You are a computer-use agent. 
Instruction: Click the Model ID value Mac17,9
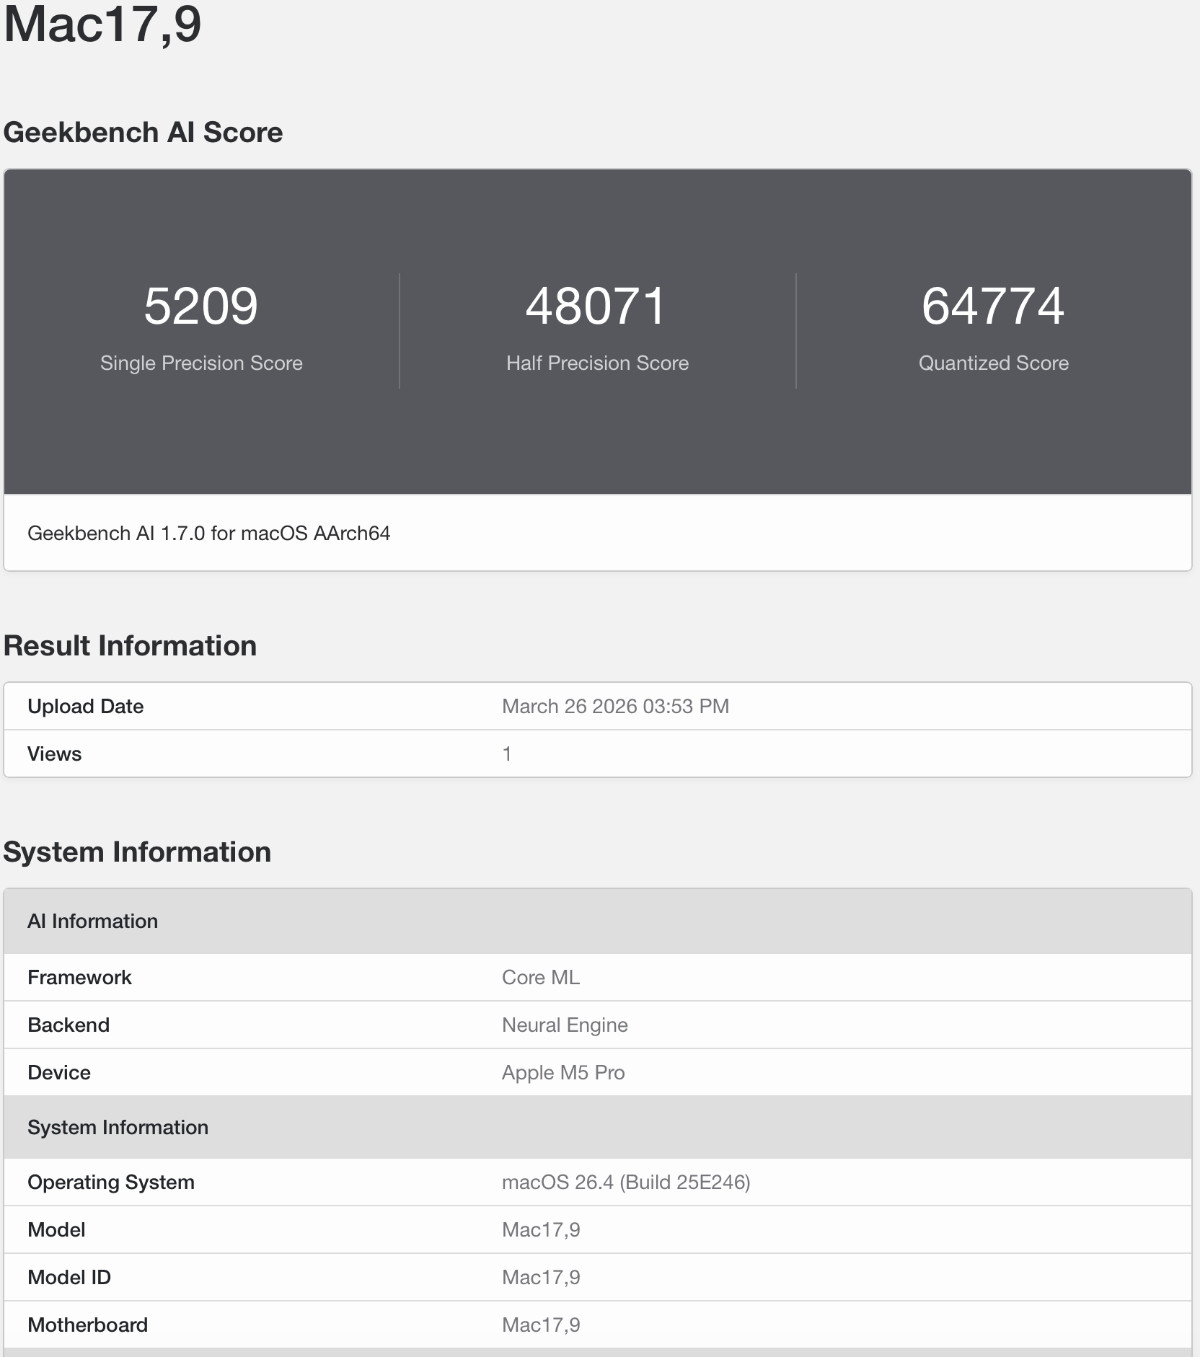tap(539, 1276)
